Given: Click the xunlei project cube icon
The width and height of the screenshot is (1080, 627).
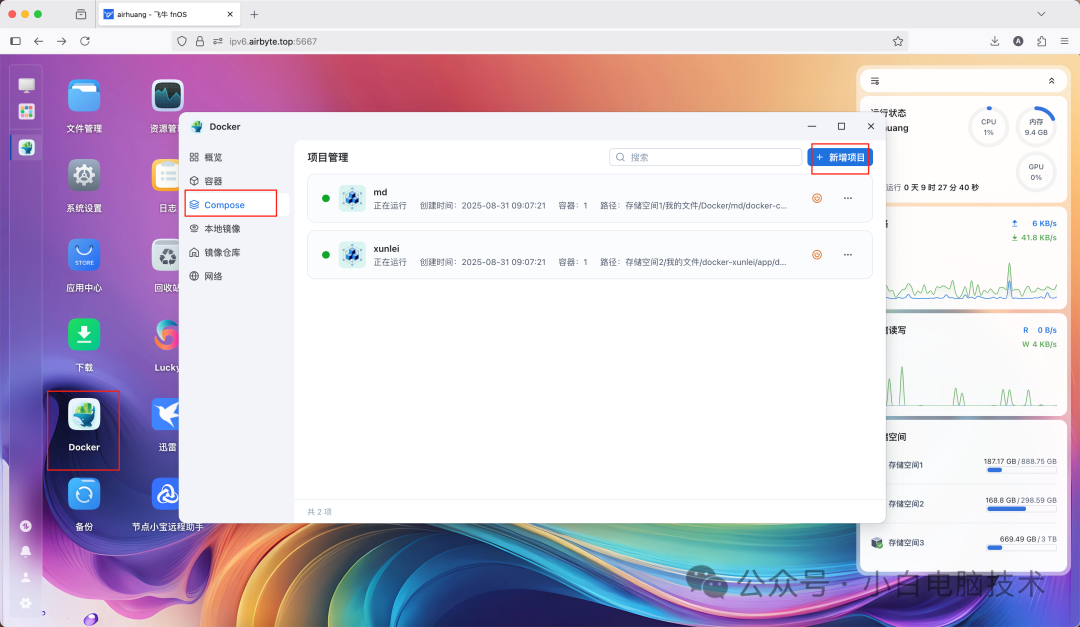Looking at the screenshot, I should [352, 255].
